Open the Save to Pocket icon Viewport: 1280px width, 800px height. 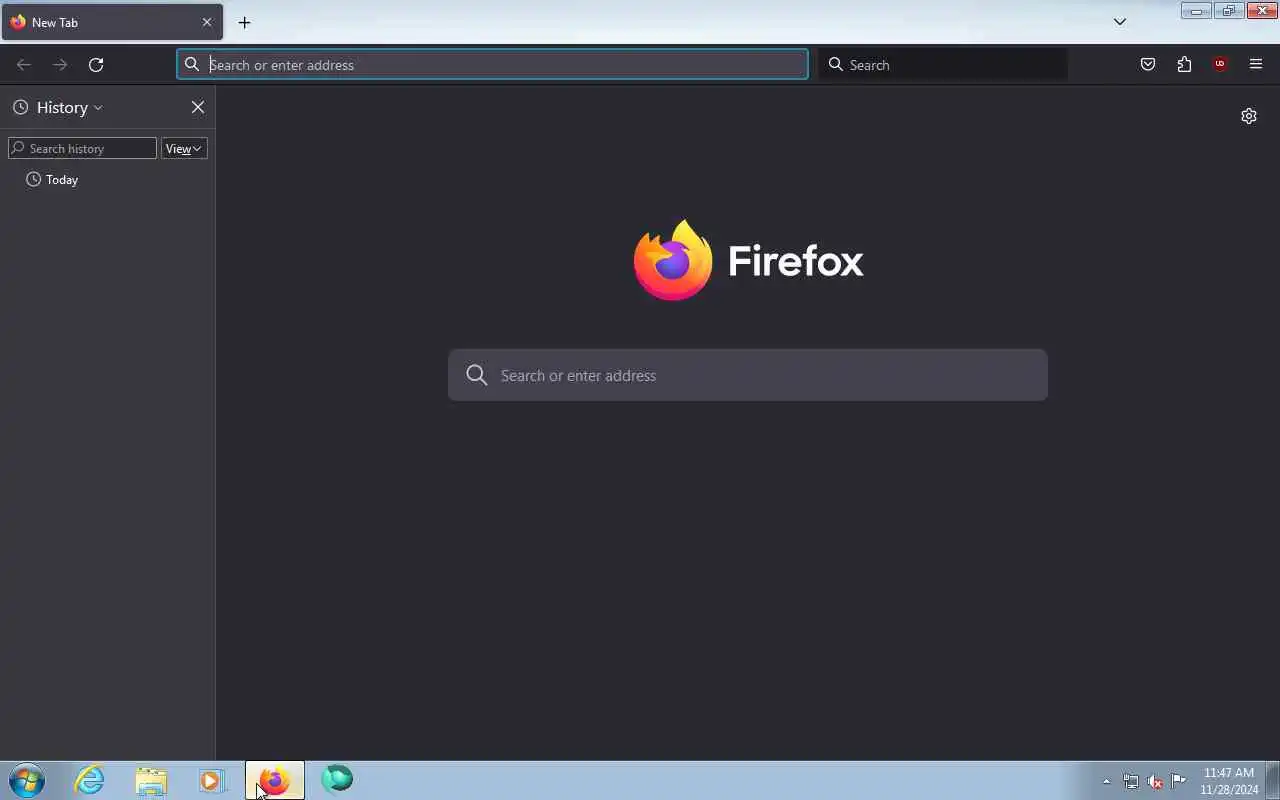(1148, 65)
